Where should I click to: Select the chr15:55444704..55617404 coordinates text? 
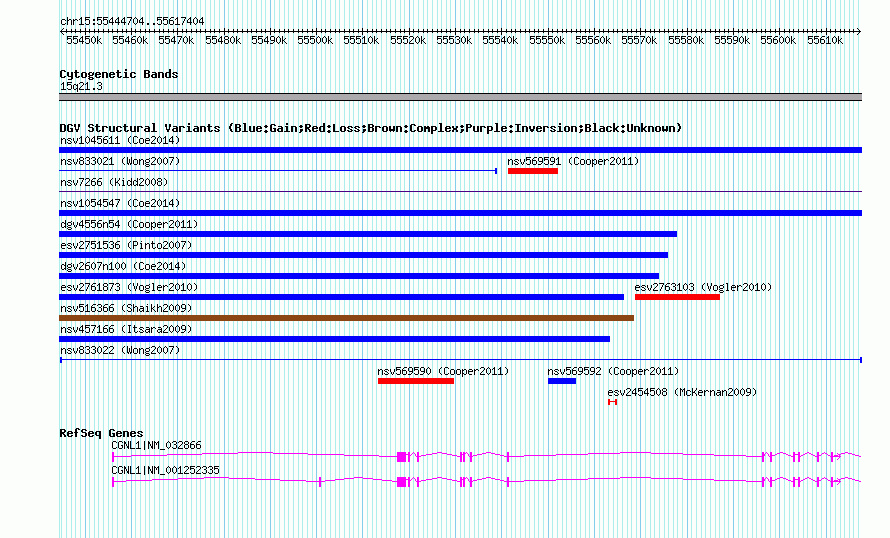pyautogui.click(x=132, y=21)
